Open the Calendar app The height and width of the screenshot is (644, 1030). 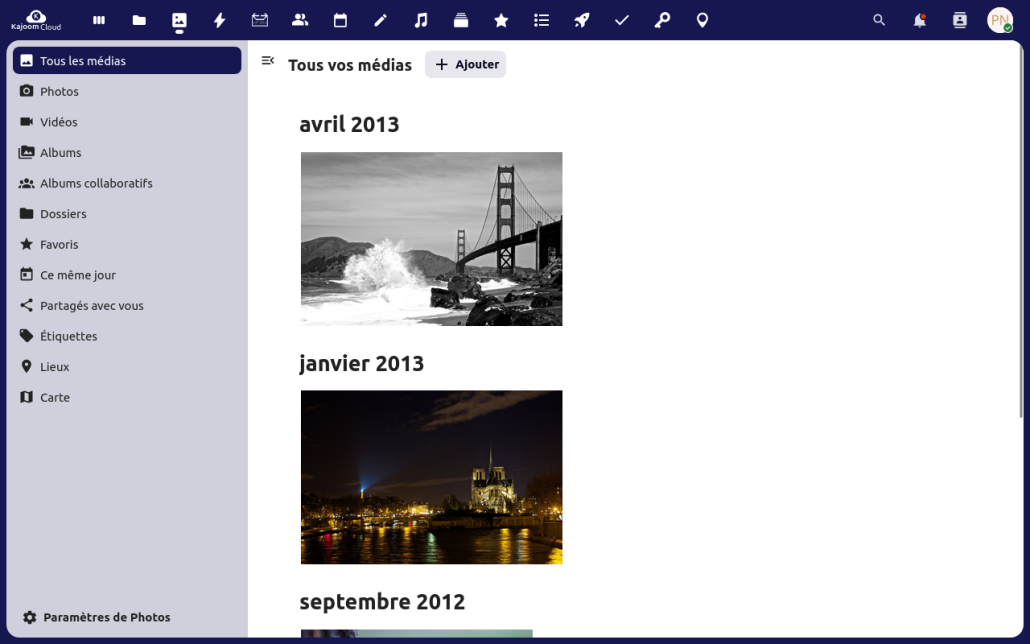(x=339, y=20)
